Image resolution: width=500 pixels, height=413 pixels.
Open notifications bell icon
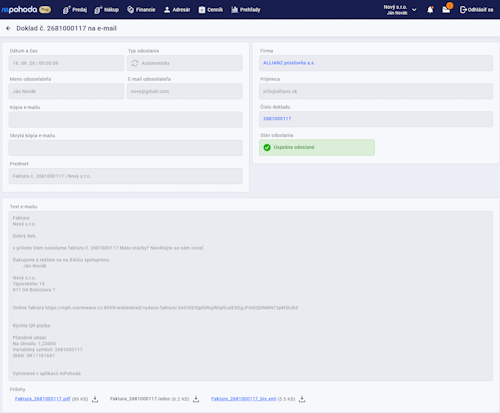coord(430,10)
